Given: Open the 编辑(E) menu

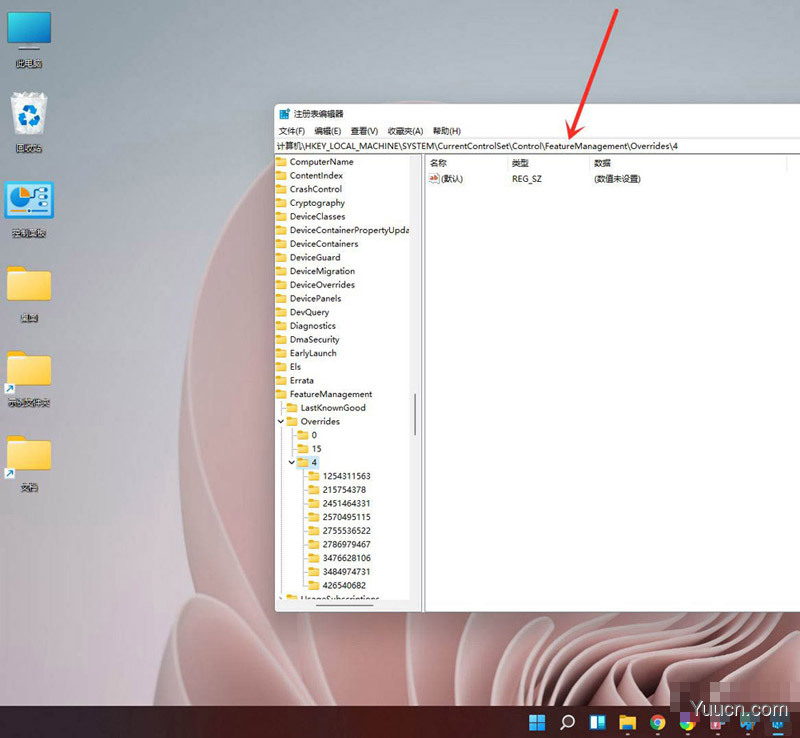Looking at the screenshot, I should coord(328,131).
